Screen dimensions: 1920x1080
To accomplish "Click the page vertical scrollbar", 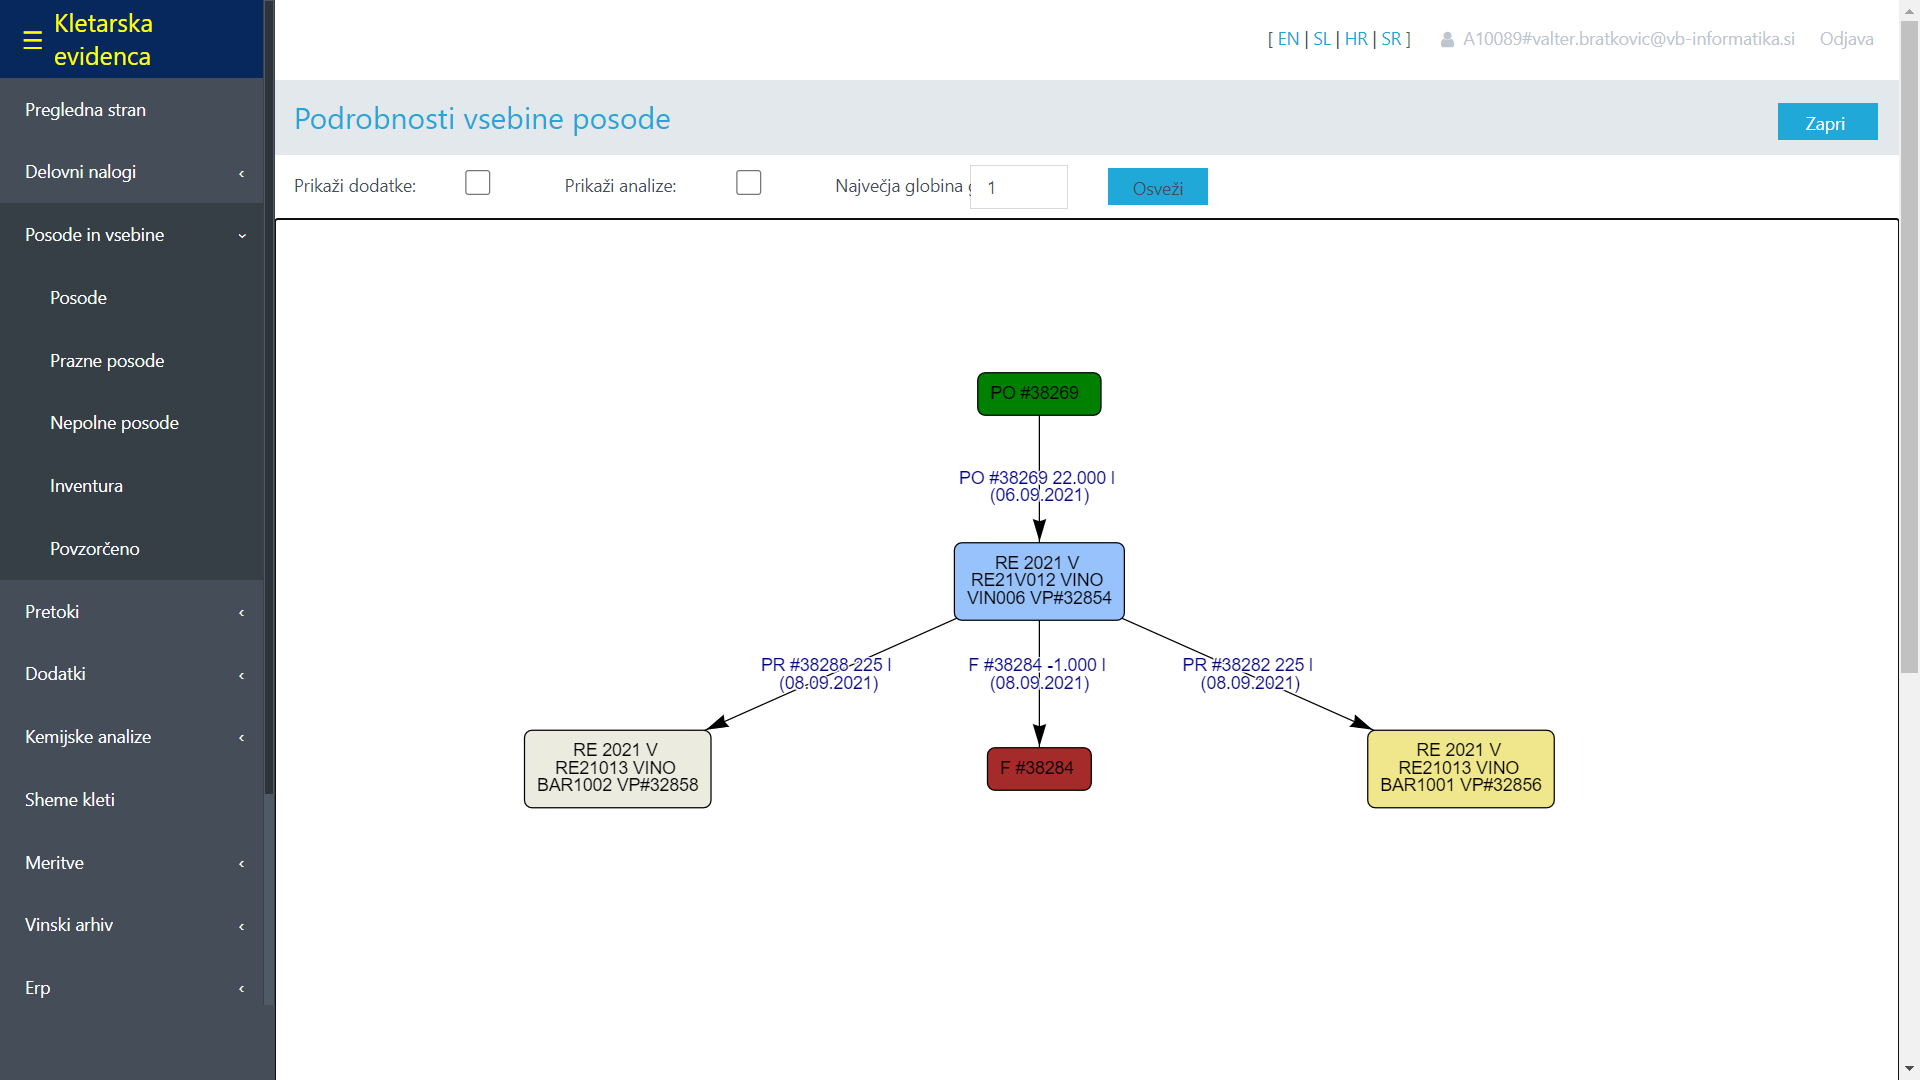I will coord(1909,345).
